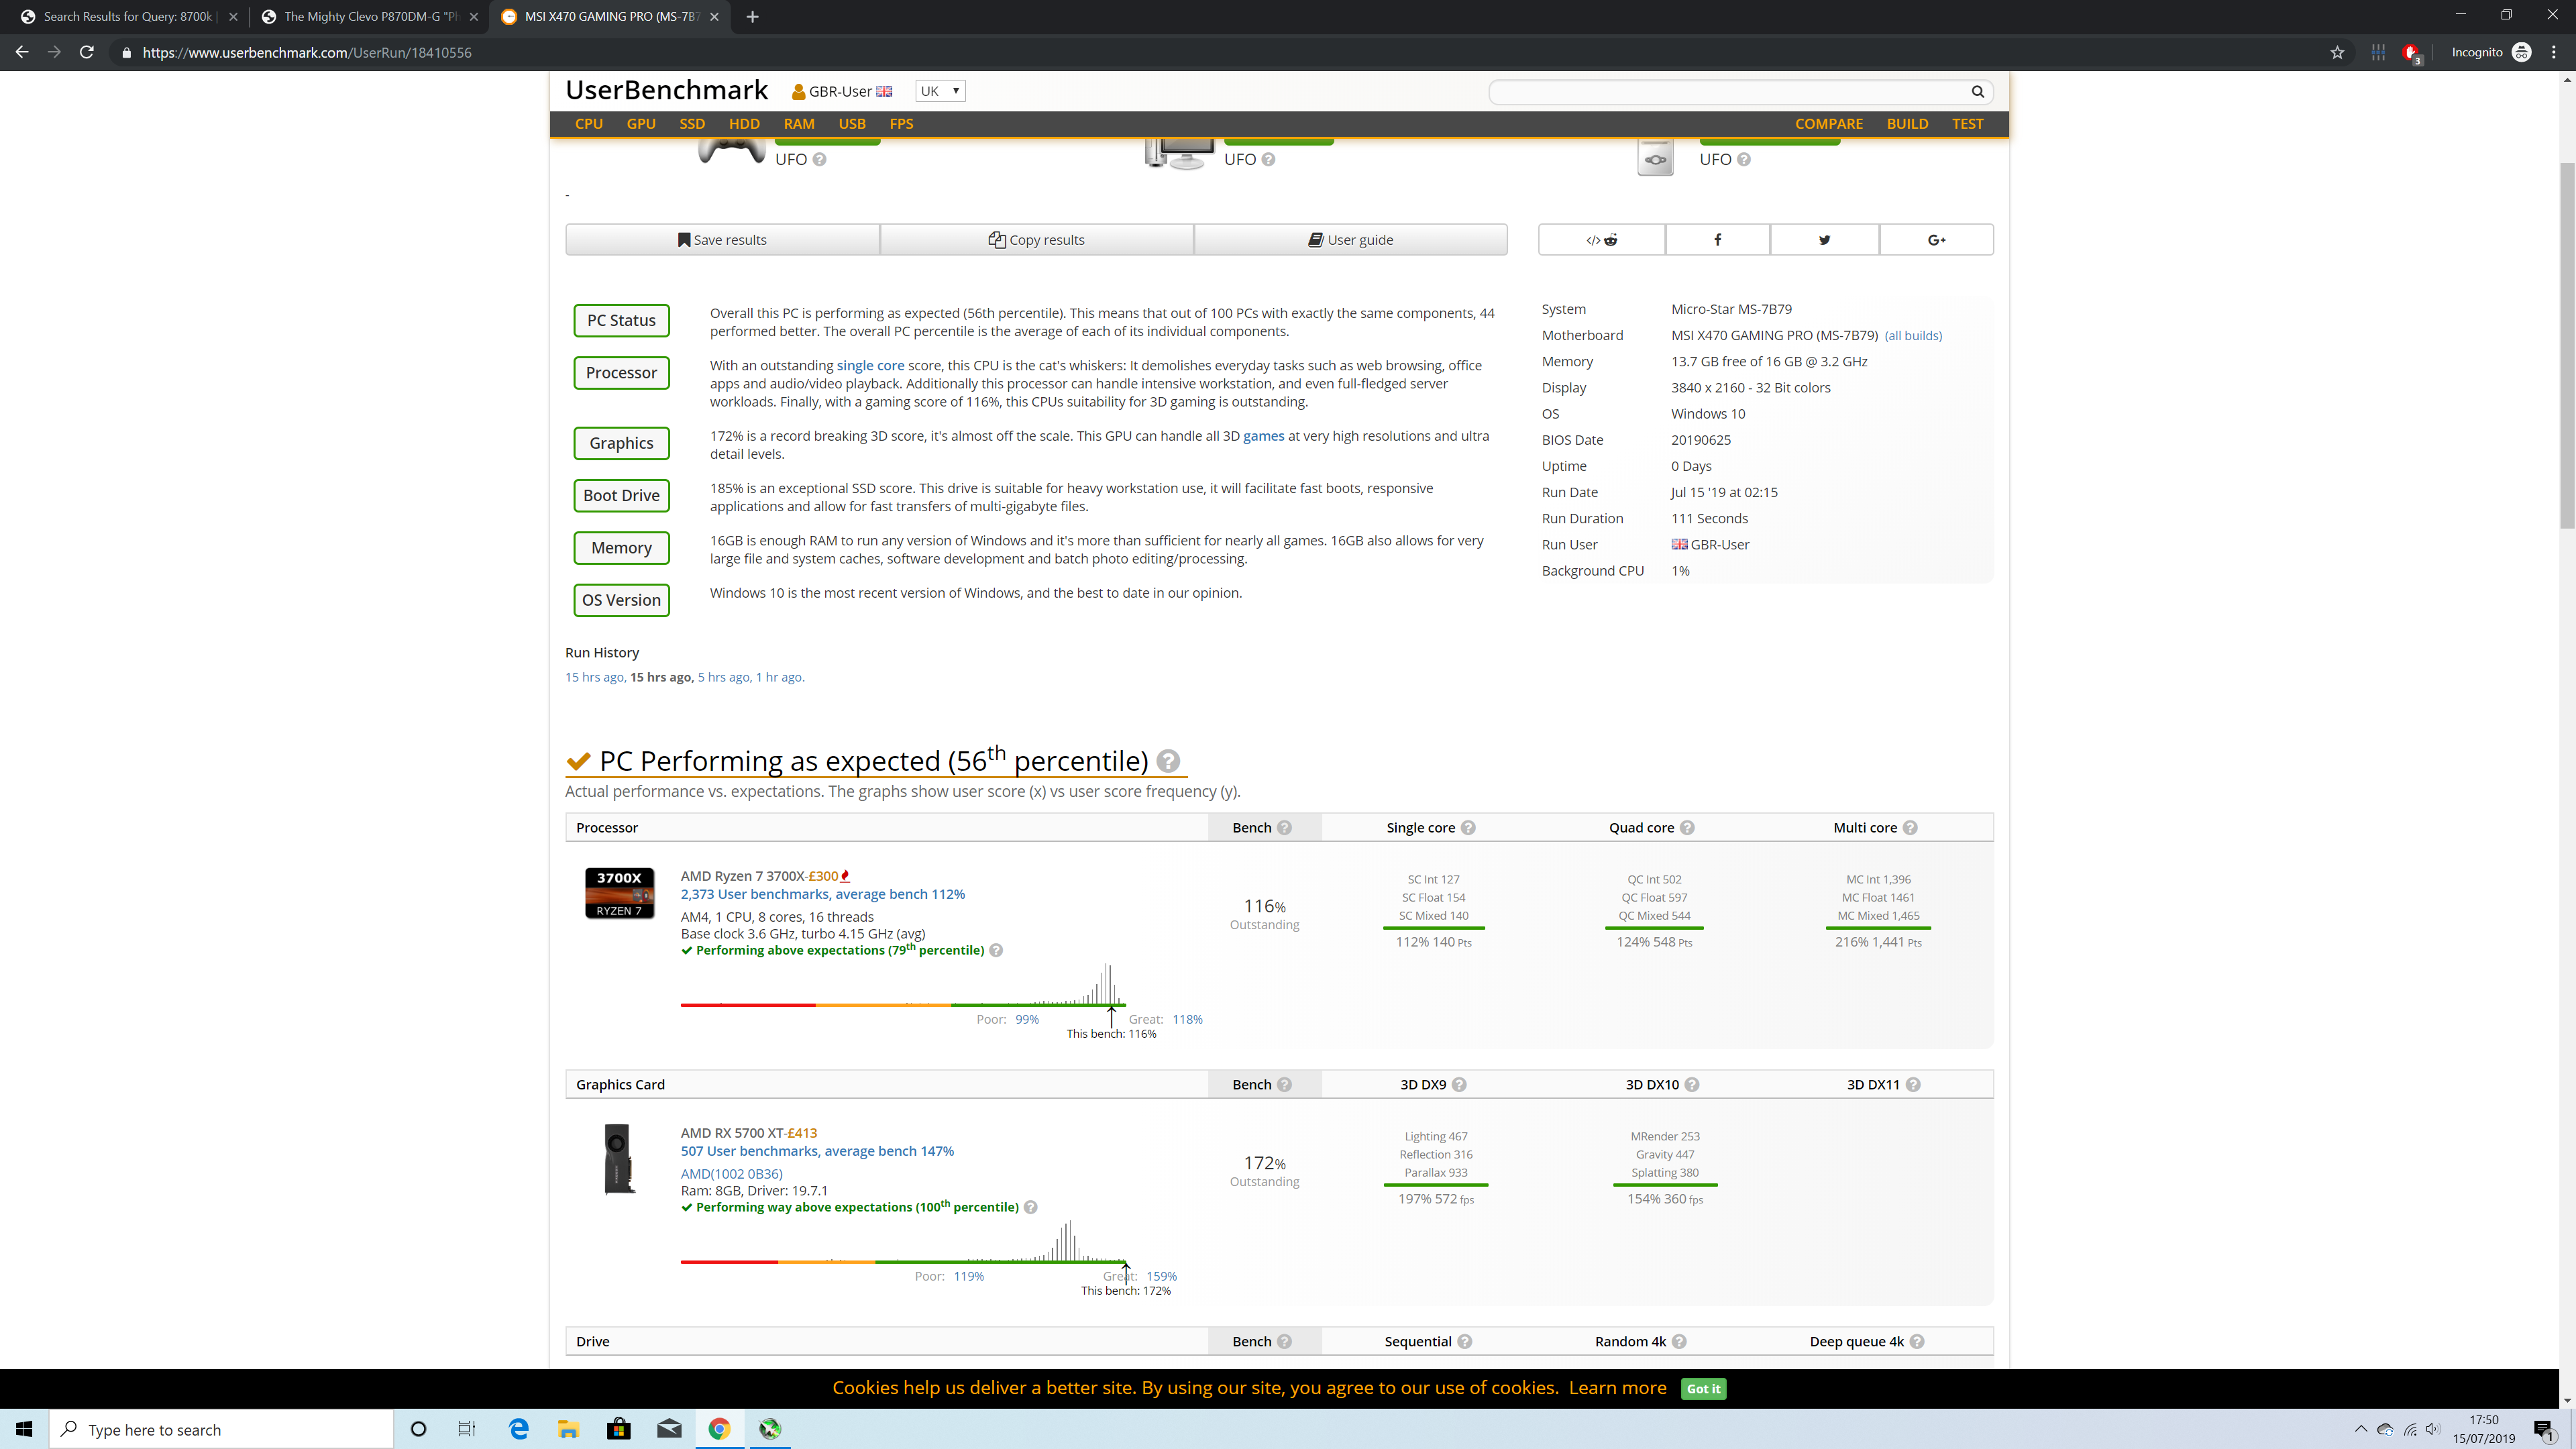Click the Windows taskbar search box

tap(221, 1430)
